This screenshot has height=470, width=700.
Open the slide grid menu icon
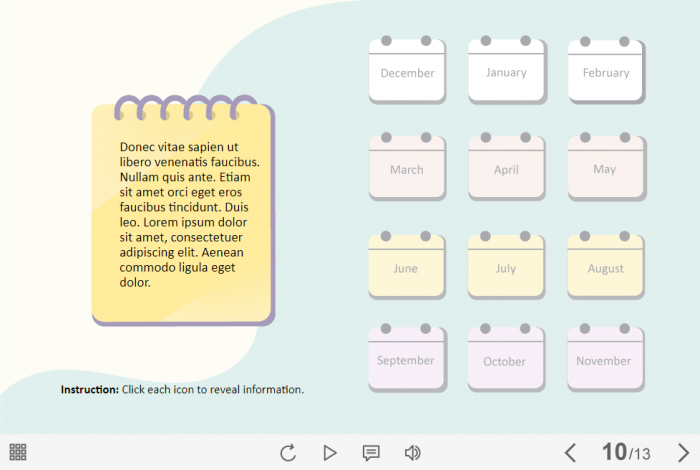click(x=18, y=452)
